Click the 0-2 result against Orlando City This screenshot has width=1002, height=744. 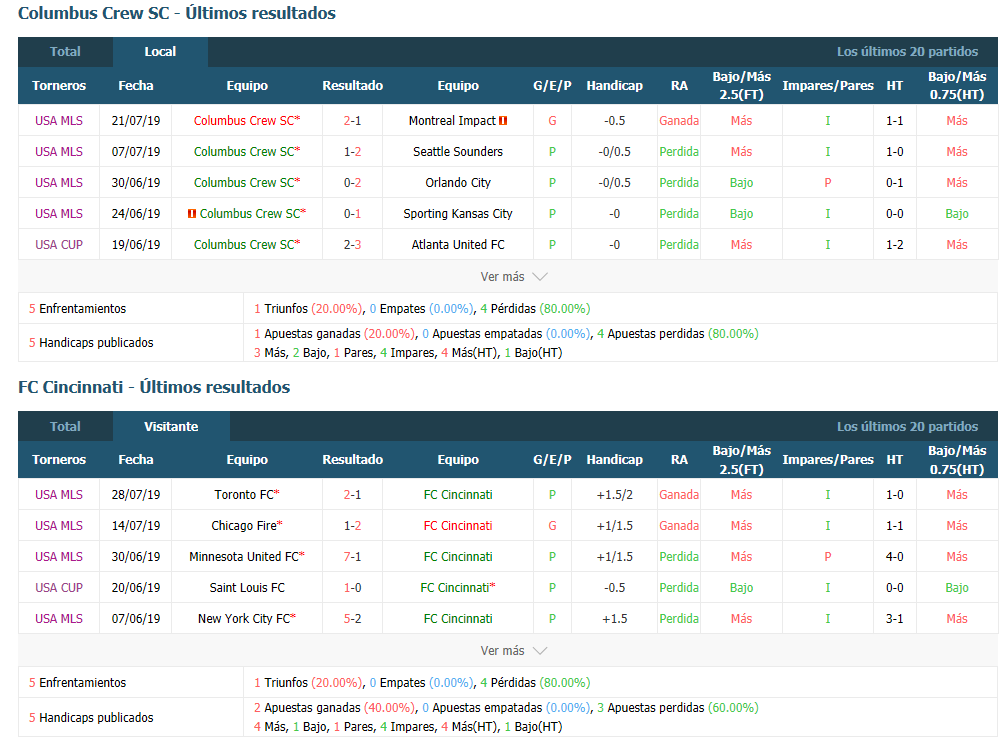click(353, 183)
